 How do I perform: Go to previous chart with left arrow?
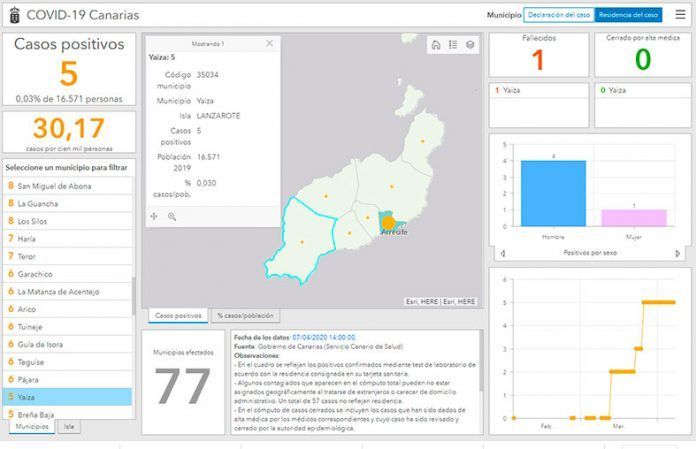(x=503, y=253)
